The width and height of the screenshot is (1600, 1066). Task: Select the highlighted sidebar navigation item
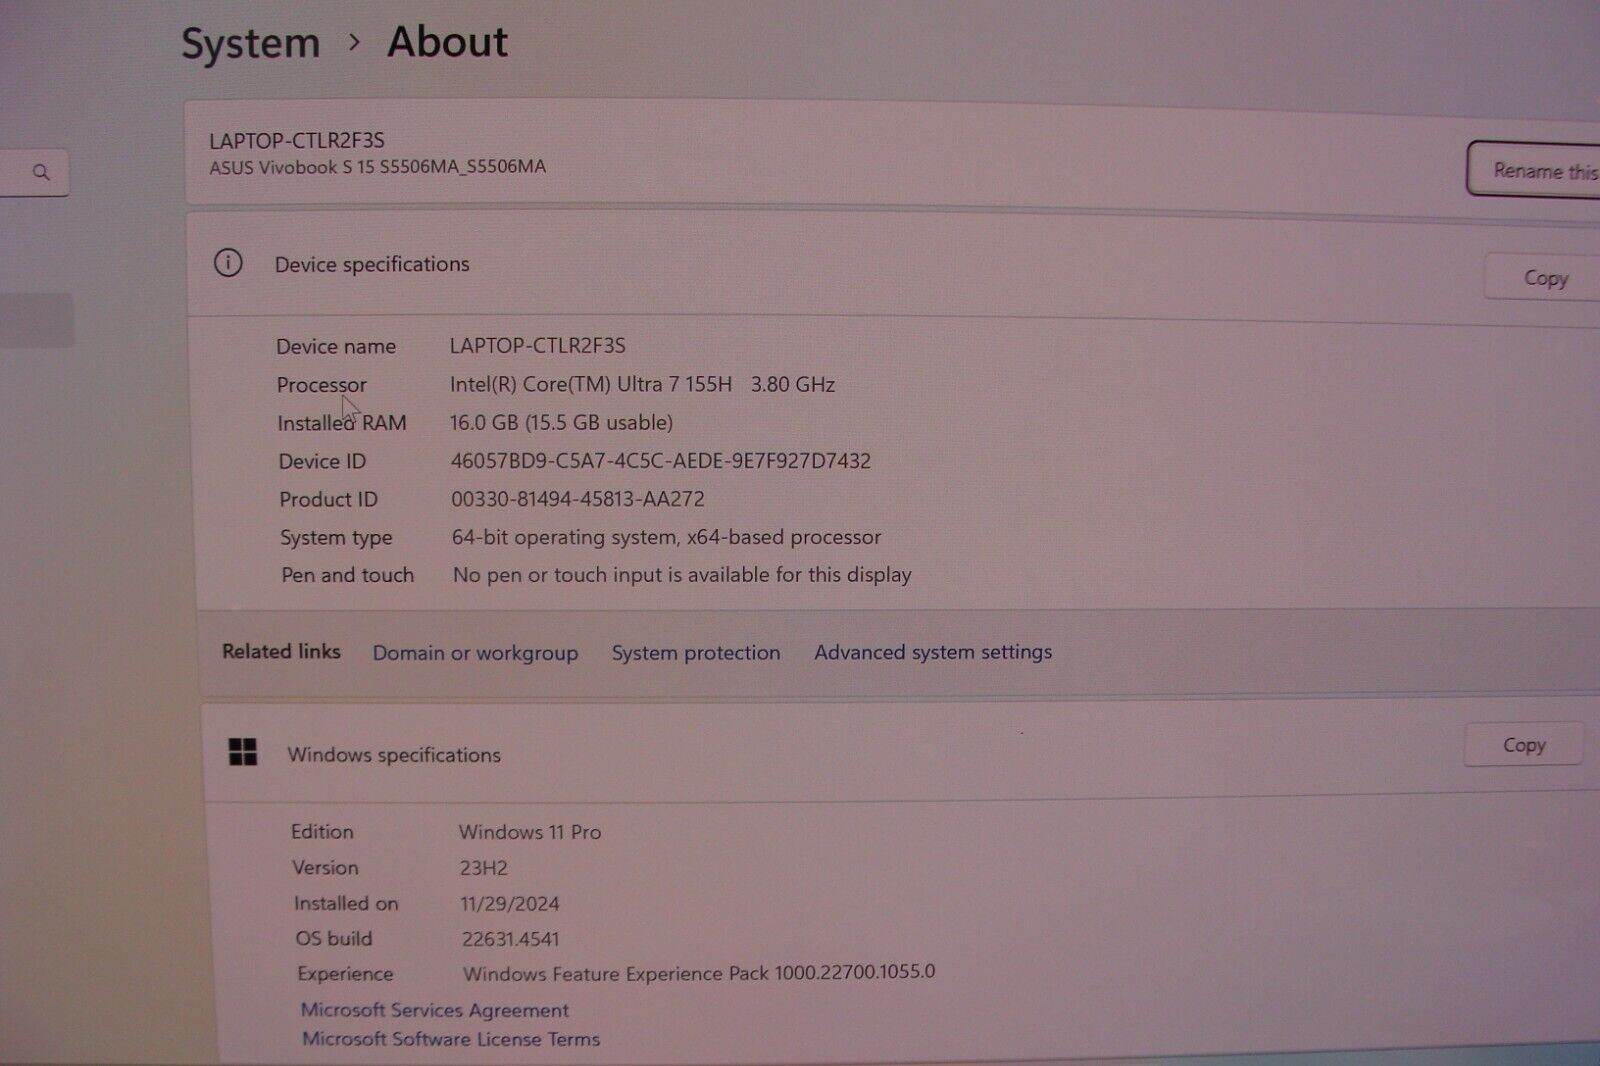click(x=35, y=320)
